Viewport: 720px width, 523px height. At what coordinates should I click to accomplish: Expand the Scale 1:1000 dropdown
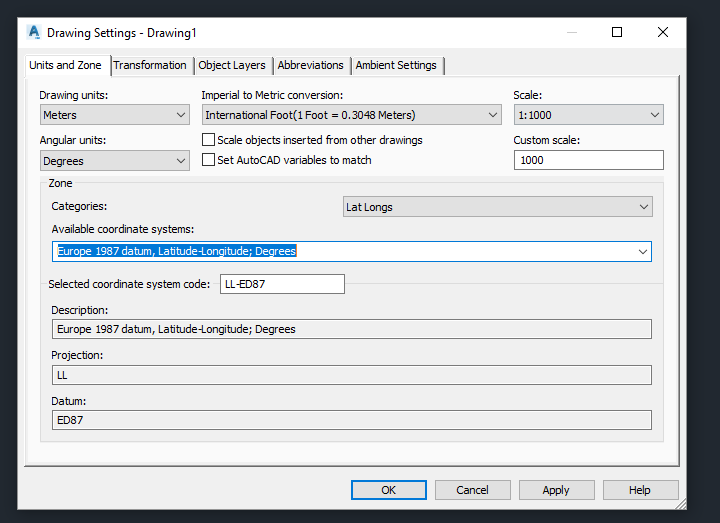tap(588, 115)
